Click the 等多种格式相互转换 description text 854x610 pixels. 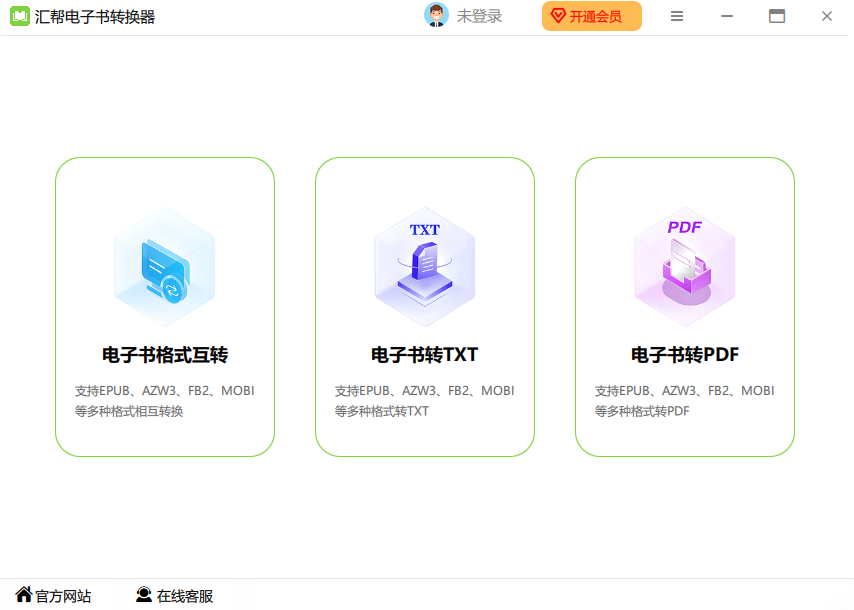[129, 411]
